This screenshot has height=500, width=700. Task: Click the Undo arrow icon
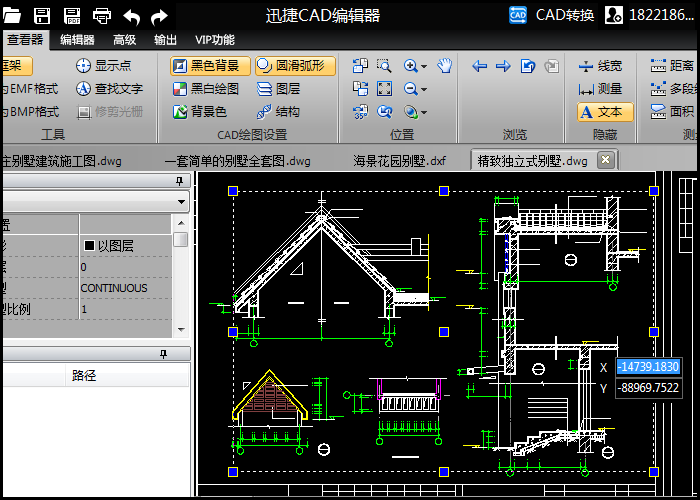(x=131, y=15)
